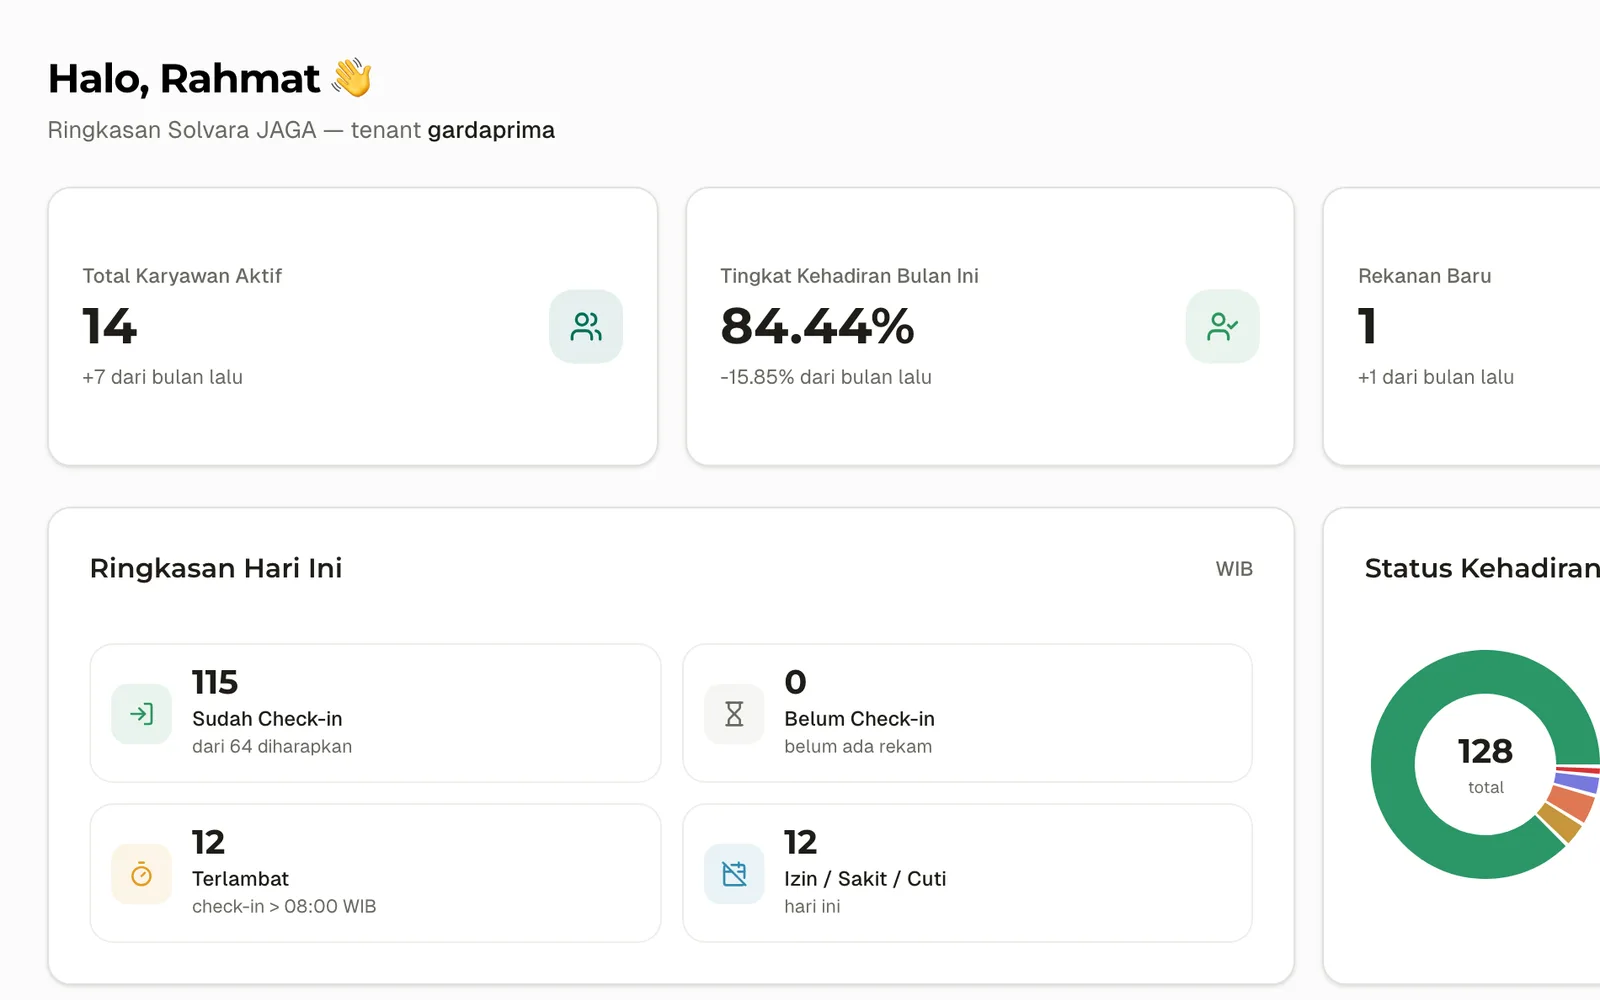Select the Tingkat Kehadiran Bulan Ini card
Screen dimensions: 1600x1000
(x=990, y=326)
